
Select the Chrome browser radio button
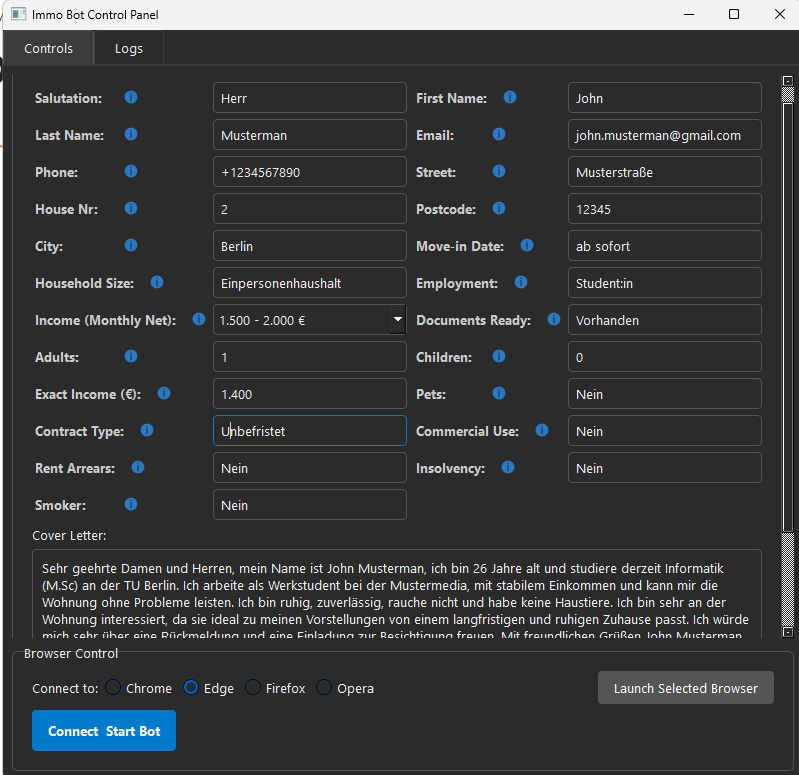point(114,688)
